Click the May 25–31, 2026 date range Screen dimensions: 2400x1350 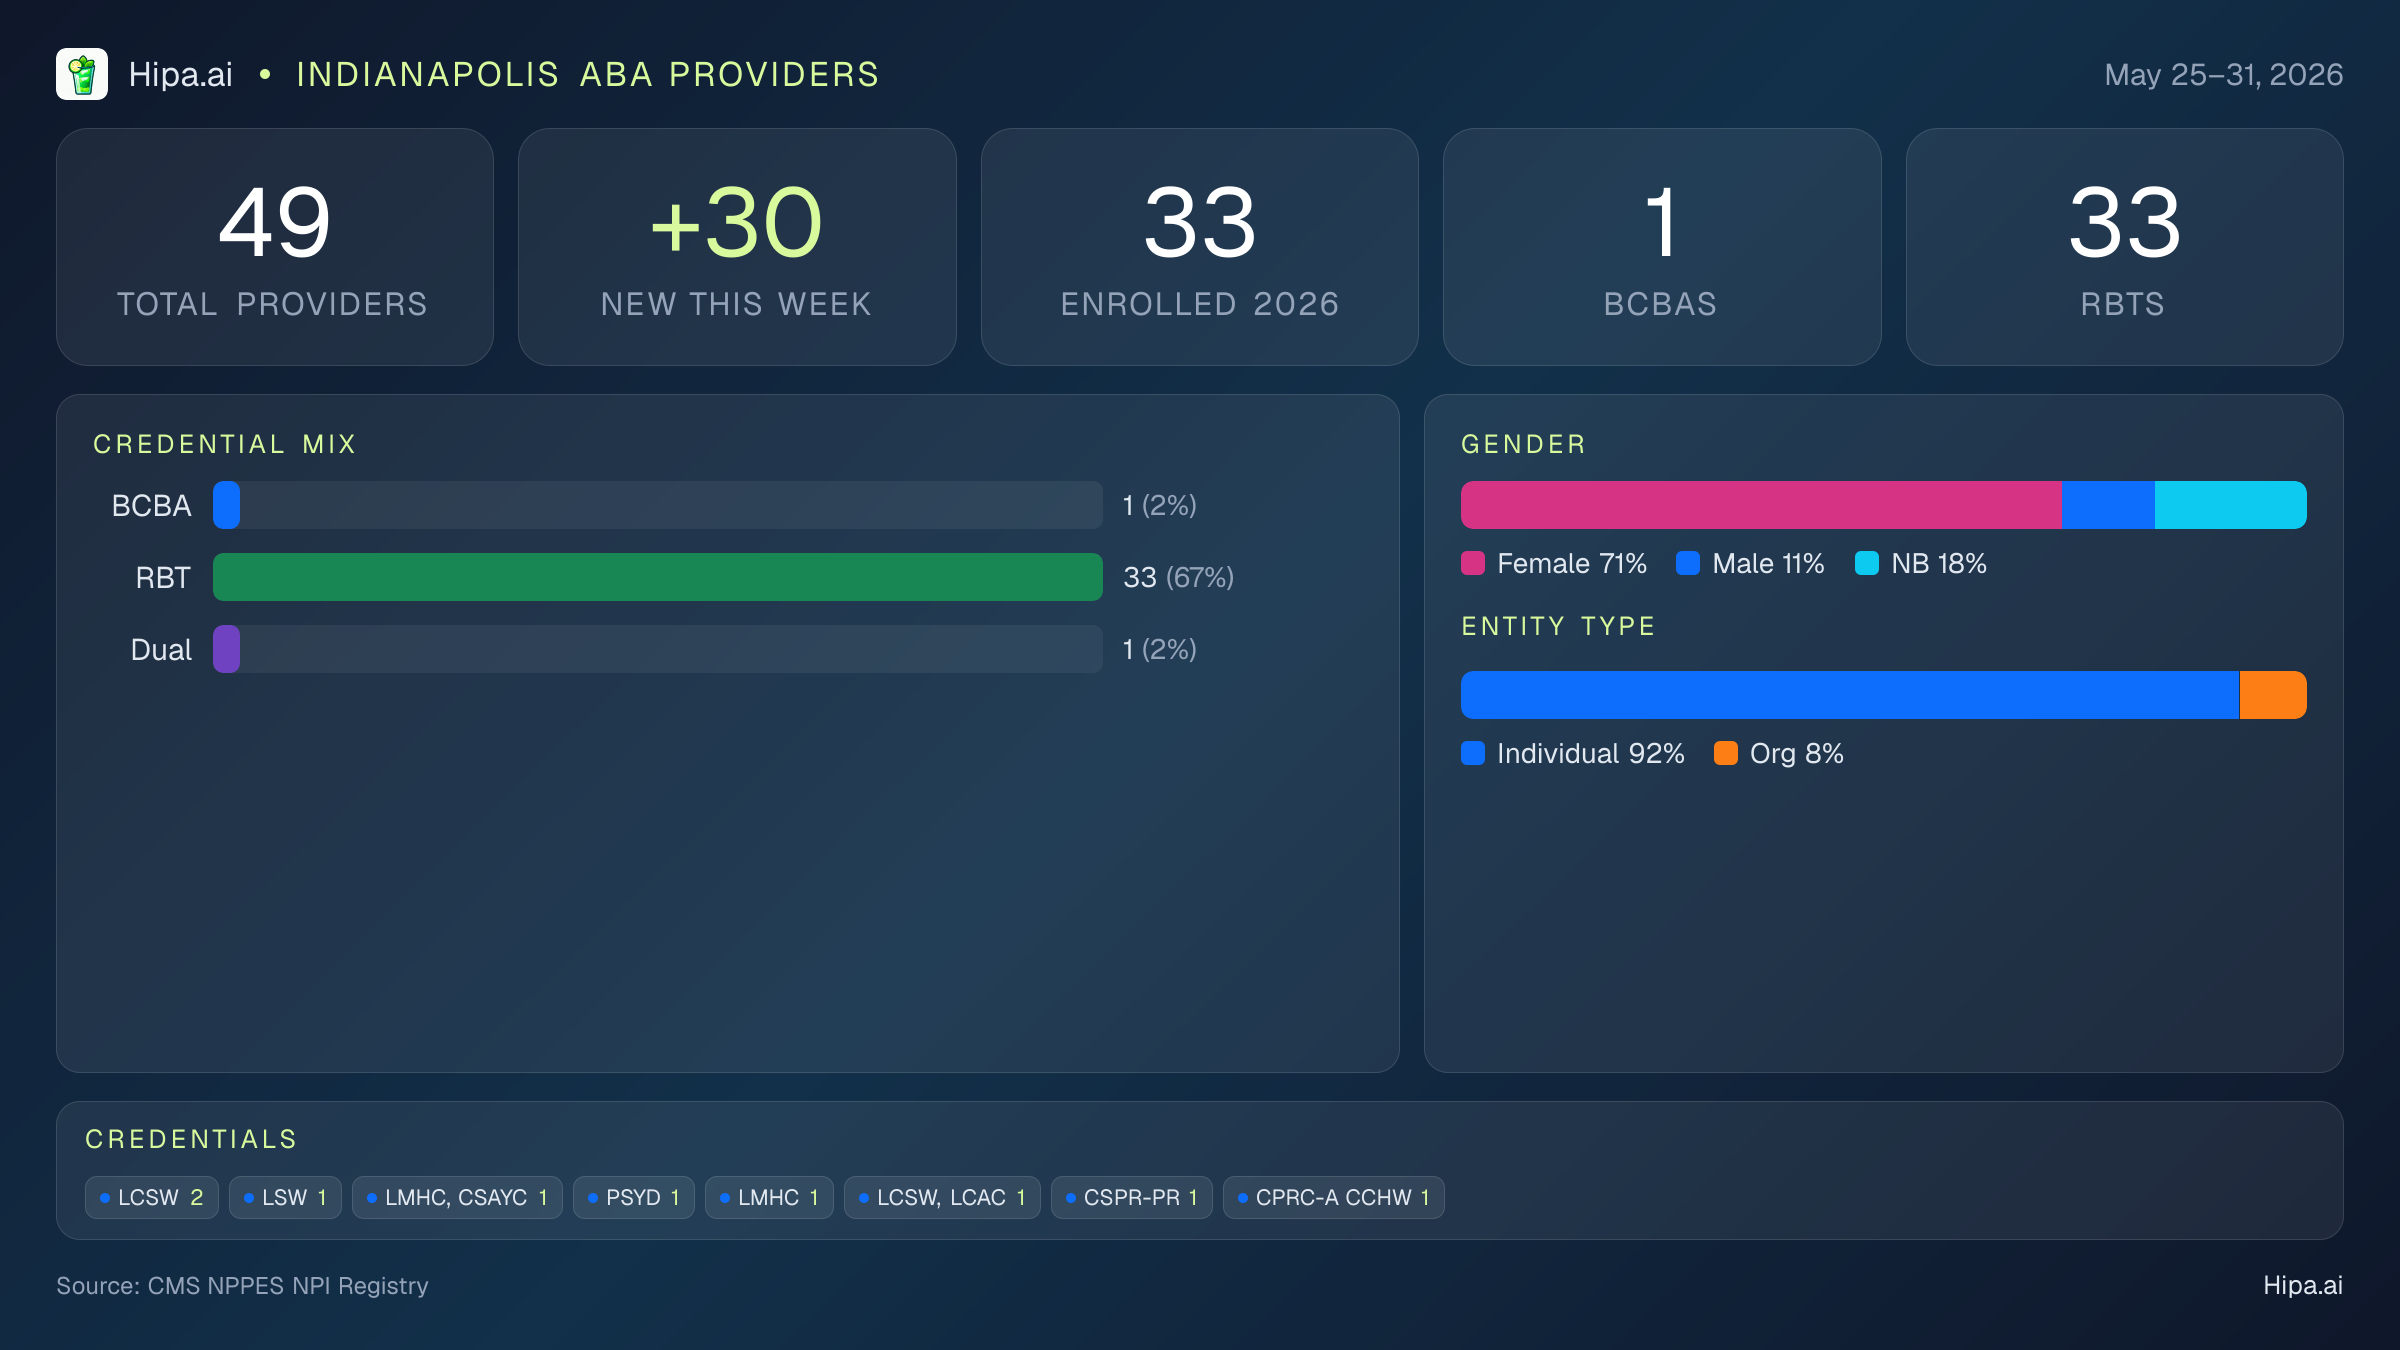2224,75
